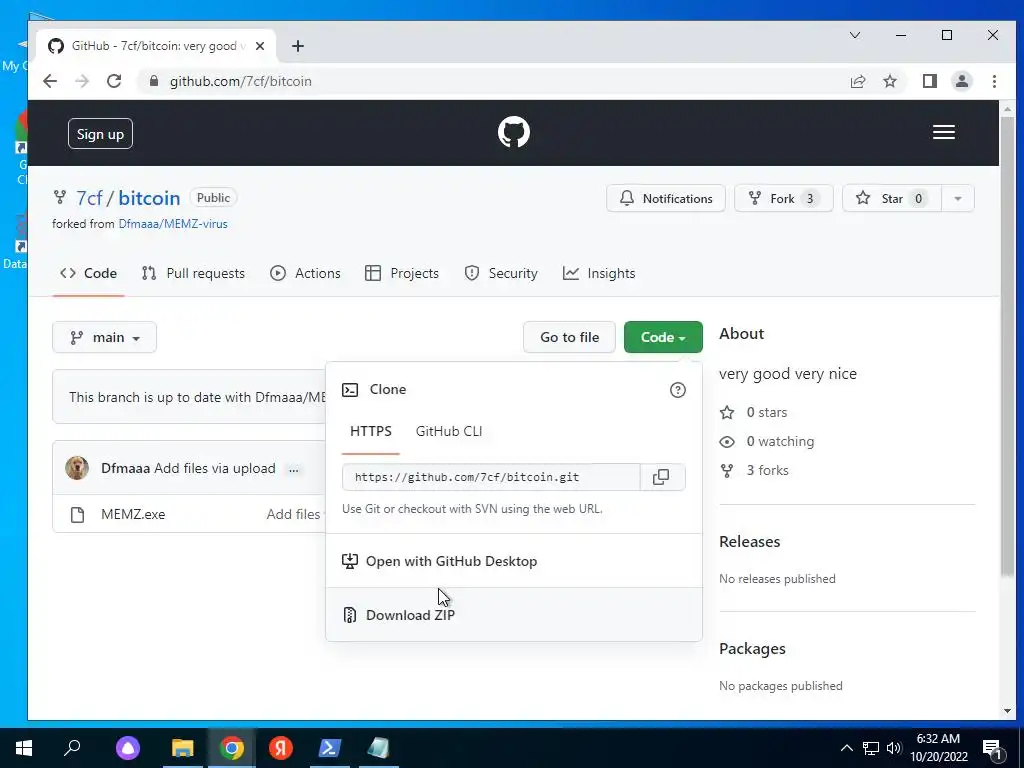Open Windows Start menu
The height and width of the screenshot is (768, 1024).
24,748
